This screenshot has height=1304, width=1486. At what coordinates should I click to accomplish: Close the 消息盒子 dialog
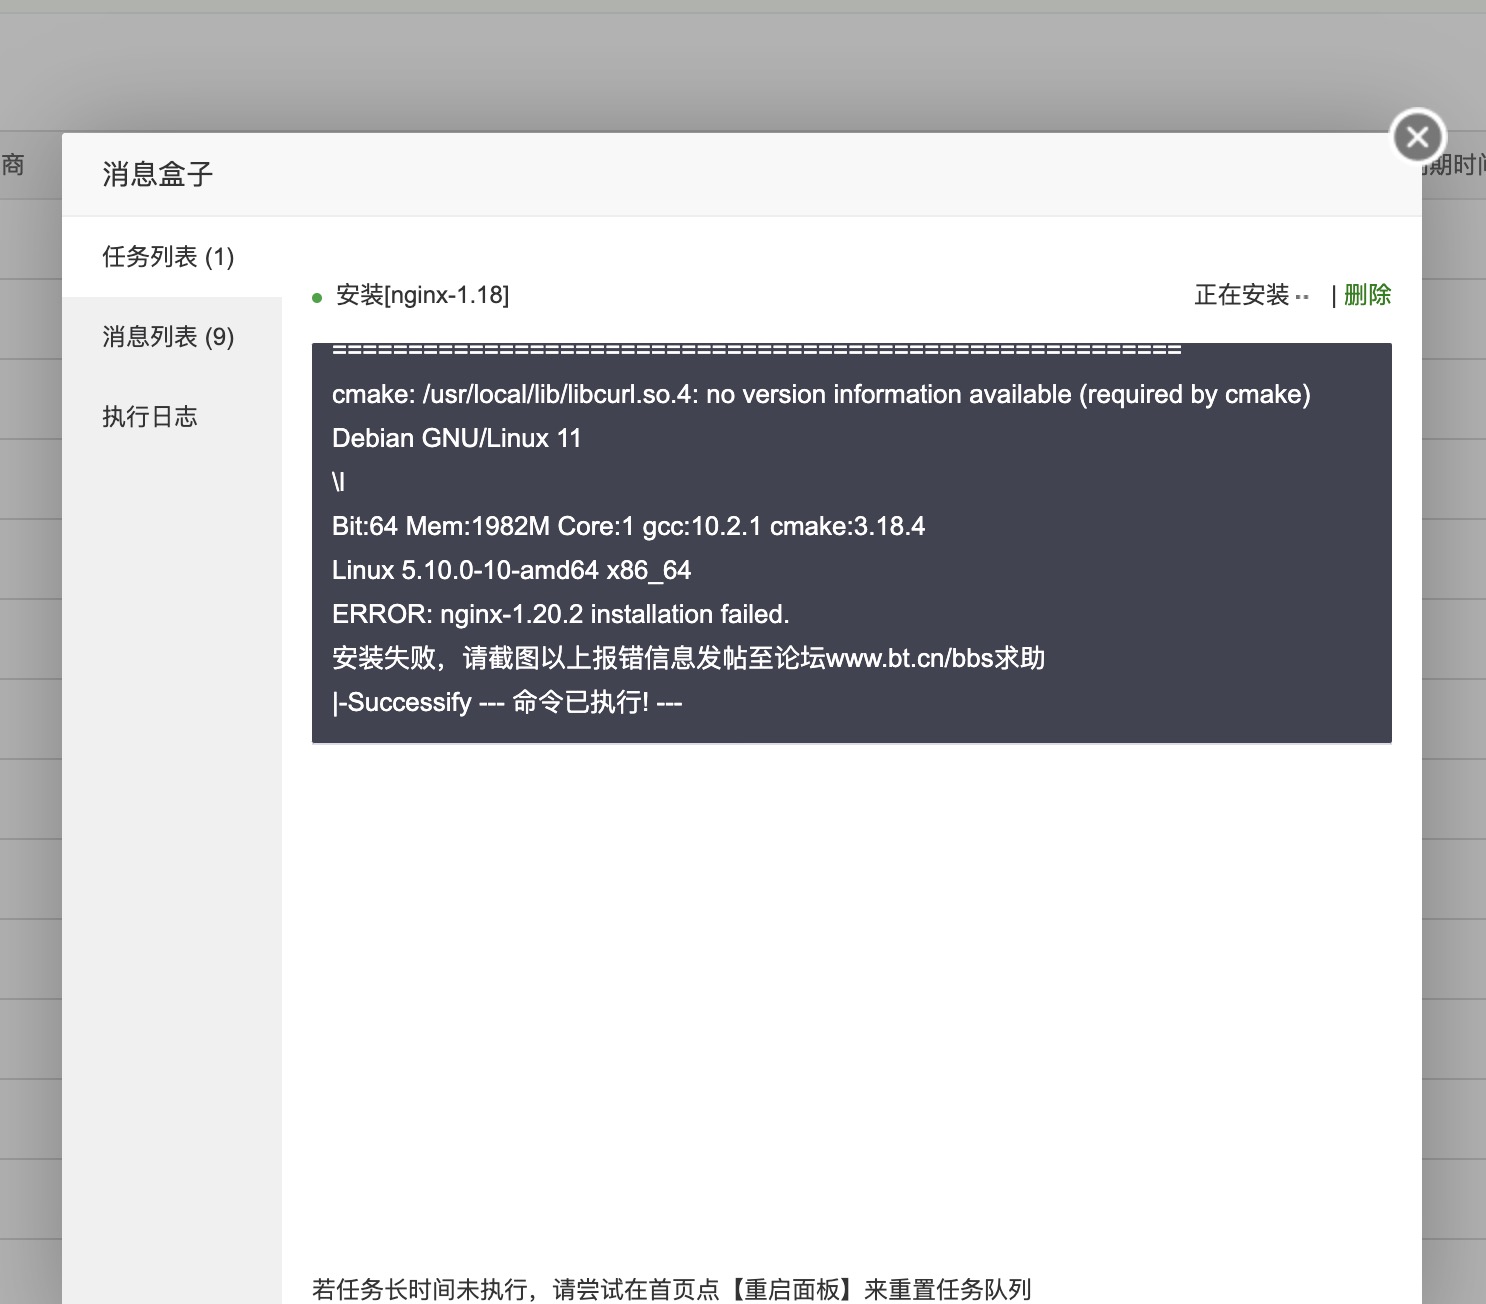click(x=1418, y=136)
